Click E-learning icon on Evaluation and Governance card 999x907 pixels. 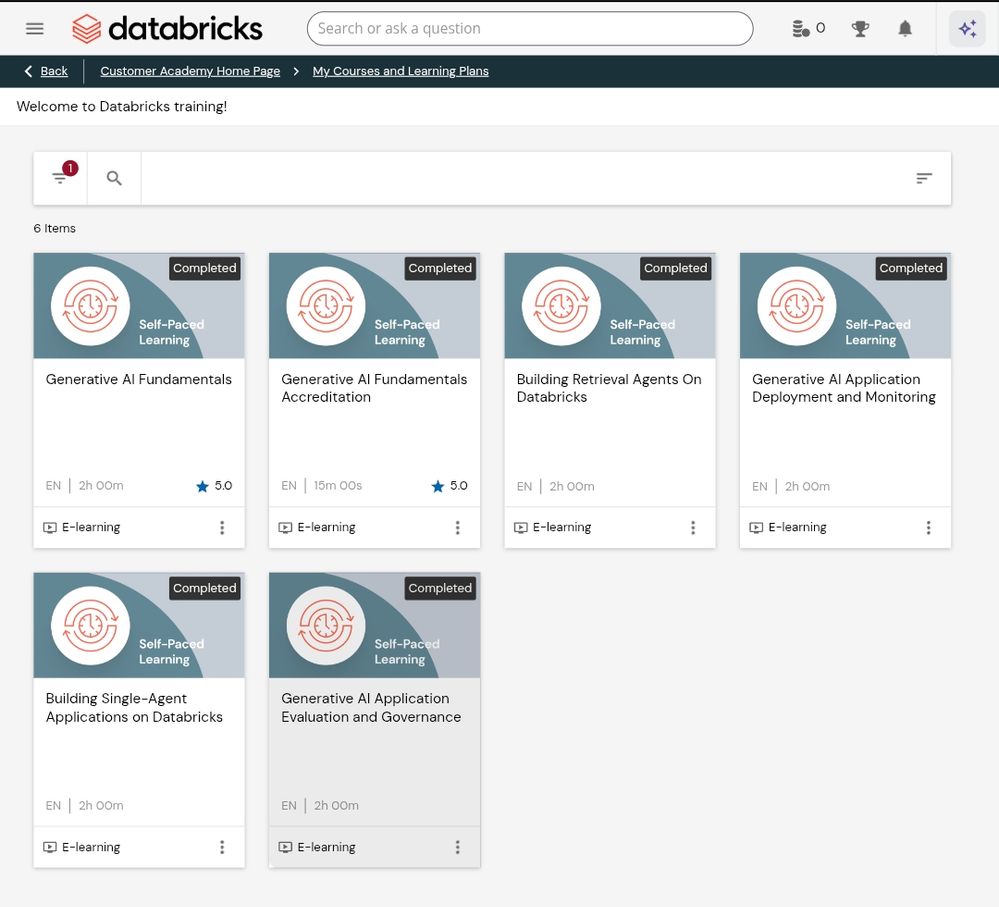click(x=285, y=847)
